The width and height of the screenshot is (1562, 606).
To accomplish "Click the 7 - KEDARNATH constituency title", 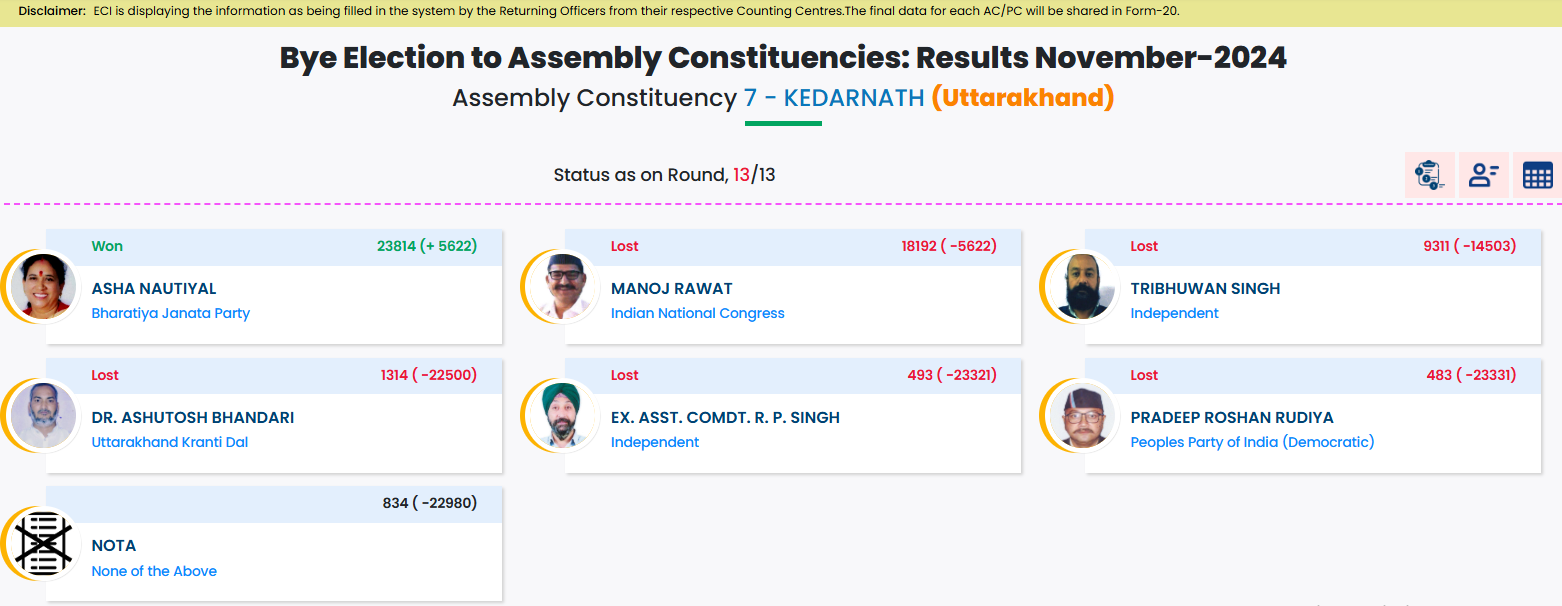I will (834, 98).
